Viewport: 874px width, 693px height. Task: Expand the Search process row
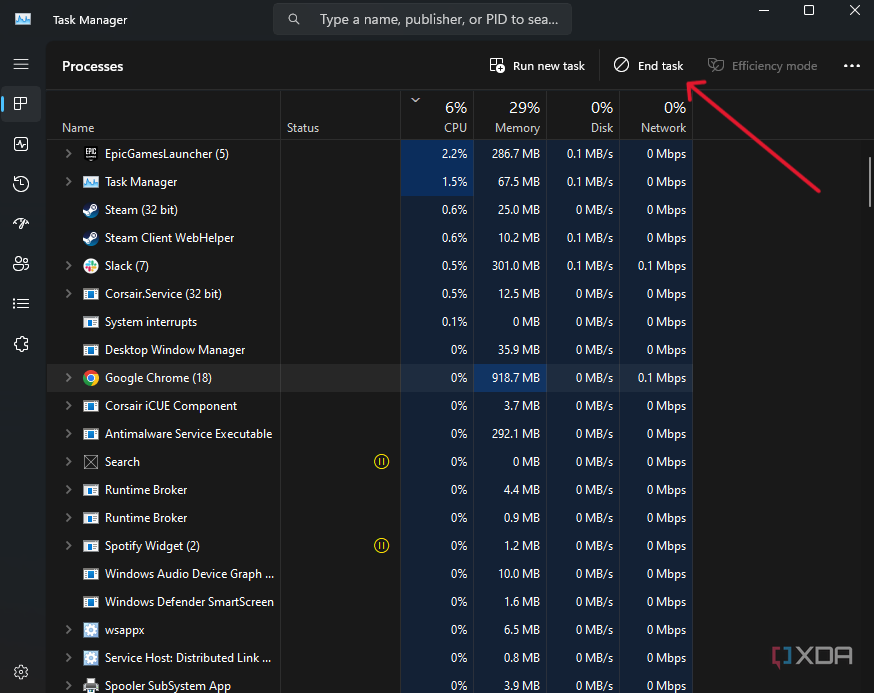[69, 462]
